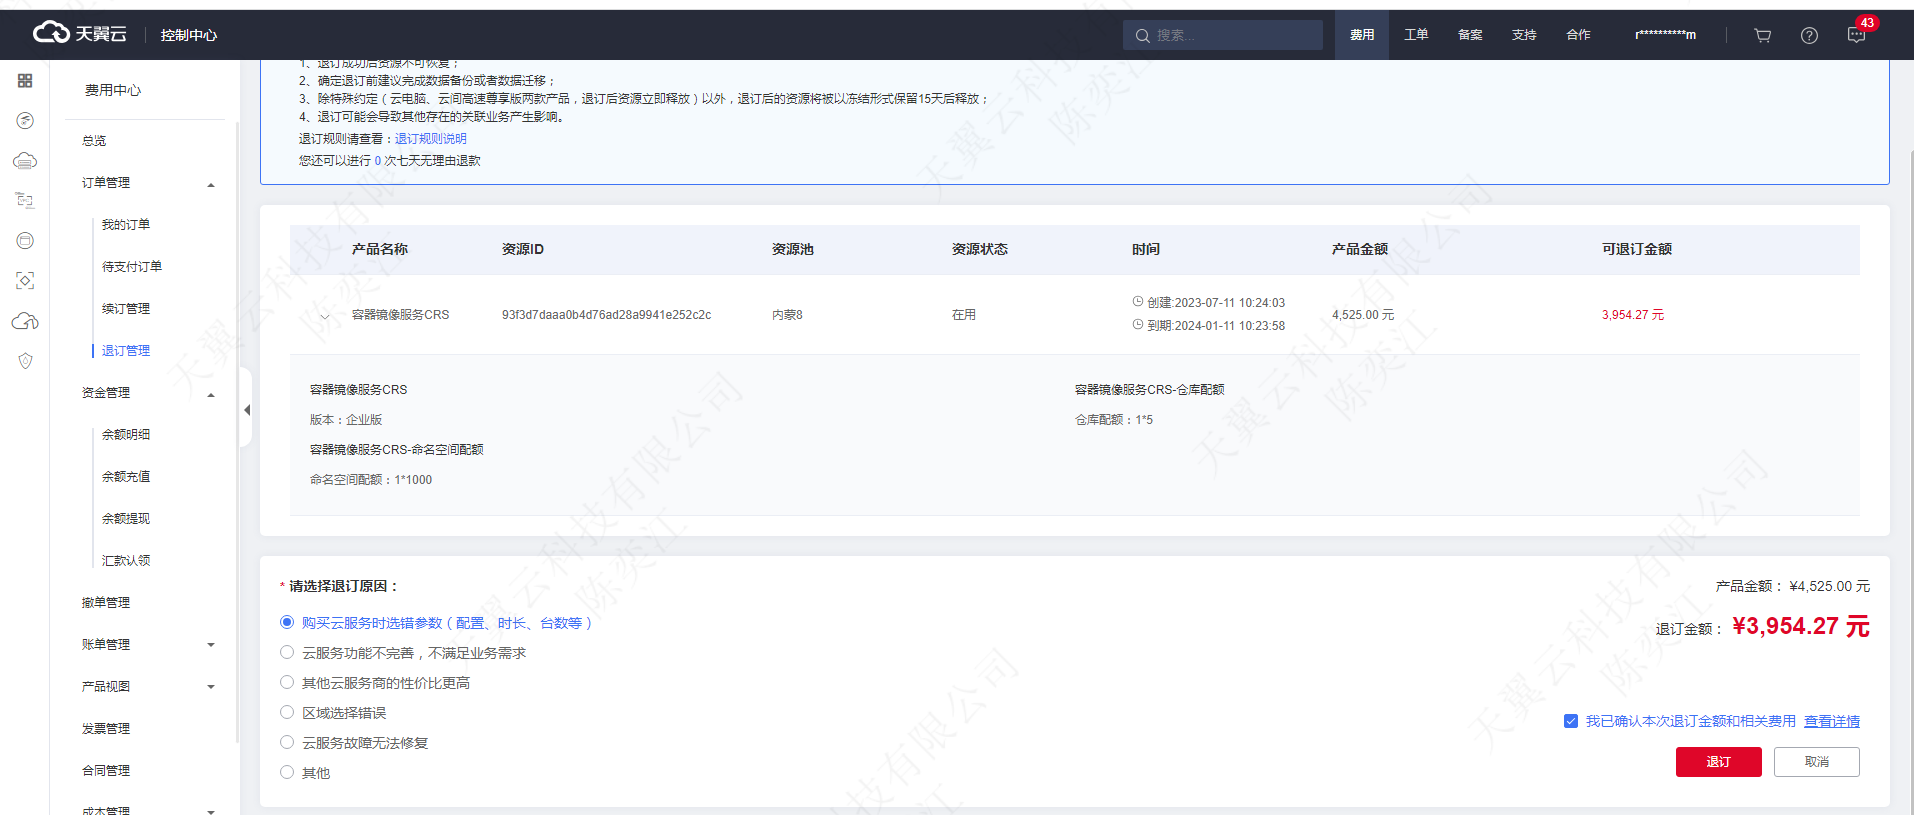The width and height of the screenshot is (1914, 815).
Task: Select reason 云服务功能不完善，不满足业务需求
Action: click(287, 652)
